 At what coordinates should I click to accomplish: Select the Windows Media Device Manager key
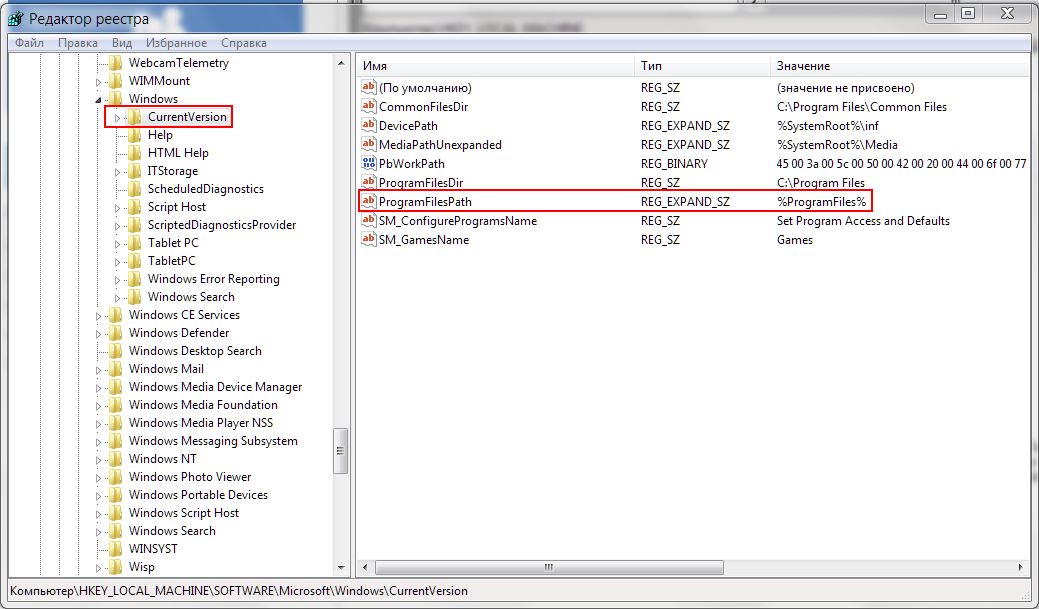[215, 386]
